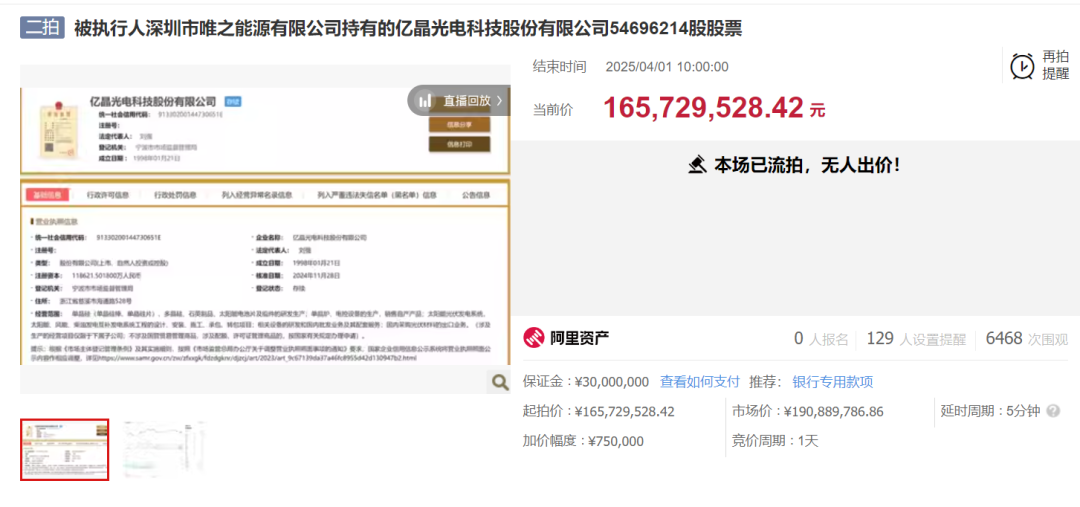Click the 二拍 auction round badge
Image resolution: width=1080 pixels, height=507 pixels.
[42, 27]
